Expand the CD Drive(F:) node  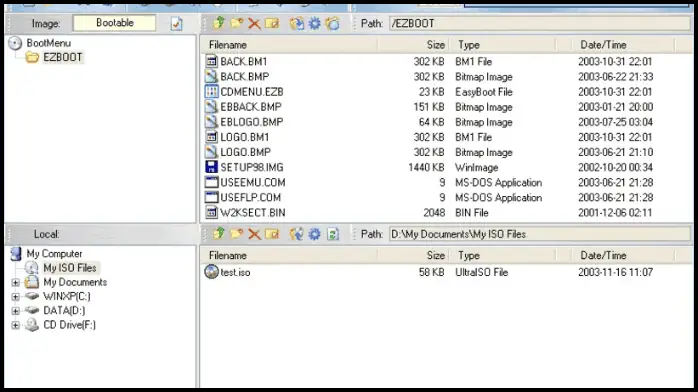coord(16,325)
